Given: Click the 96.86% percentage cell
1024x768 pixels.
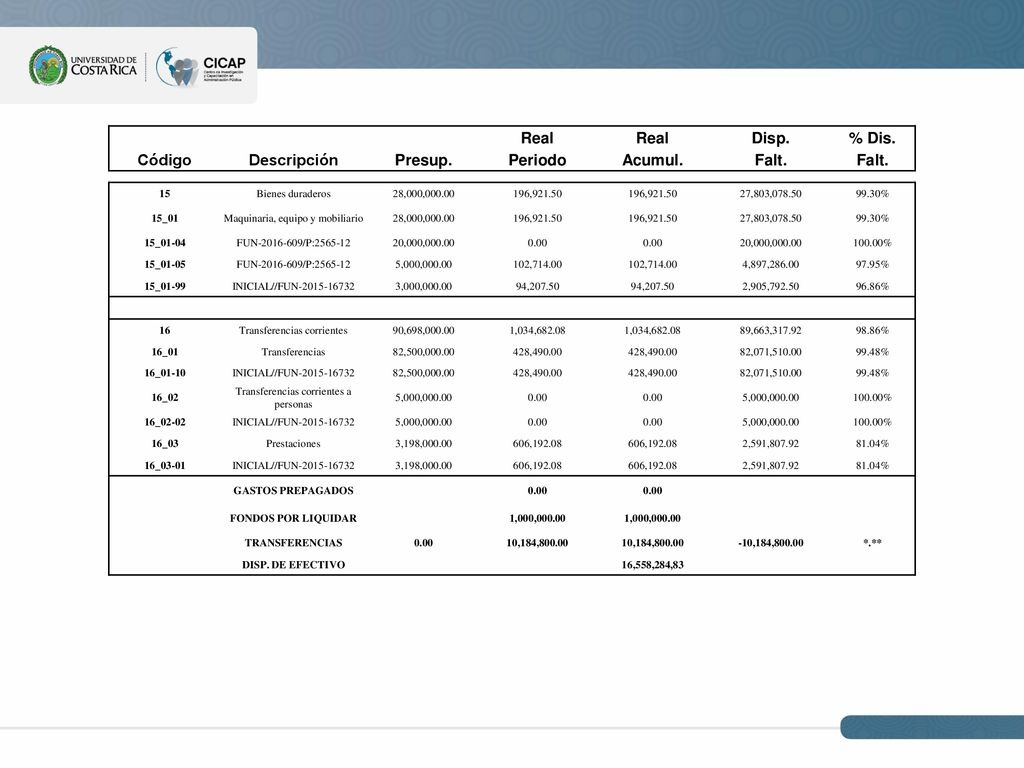Looking at the screenshot, I should [x=872, y=286].
